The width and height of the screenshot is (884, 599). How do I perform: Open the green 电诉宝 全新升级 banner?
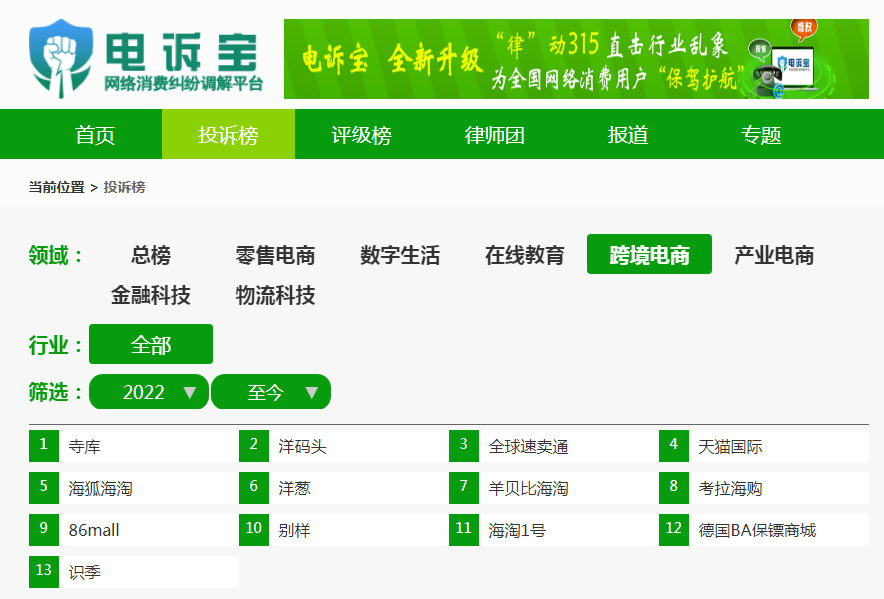pyautogui.click(x=576, y=59)
